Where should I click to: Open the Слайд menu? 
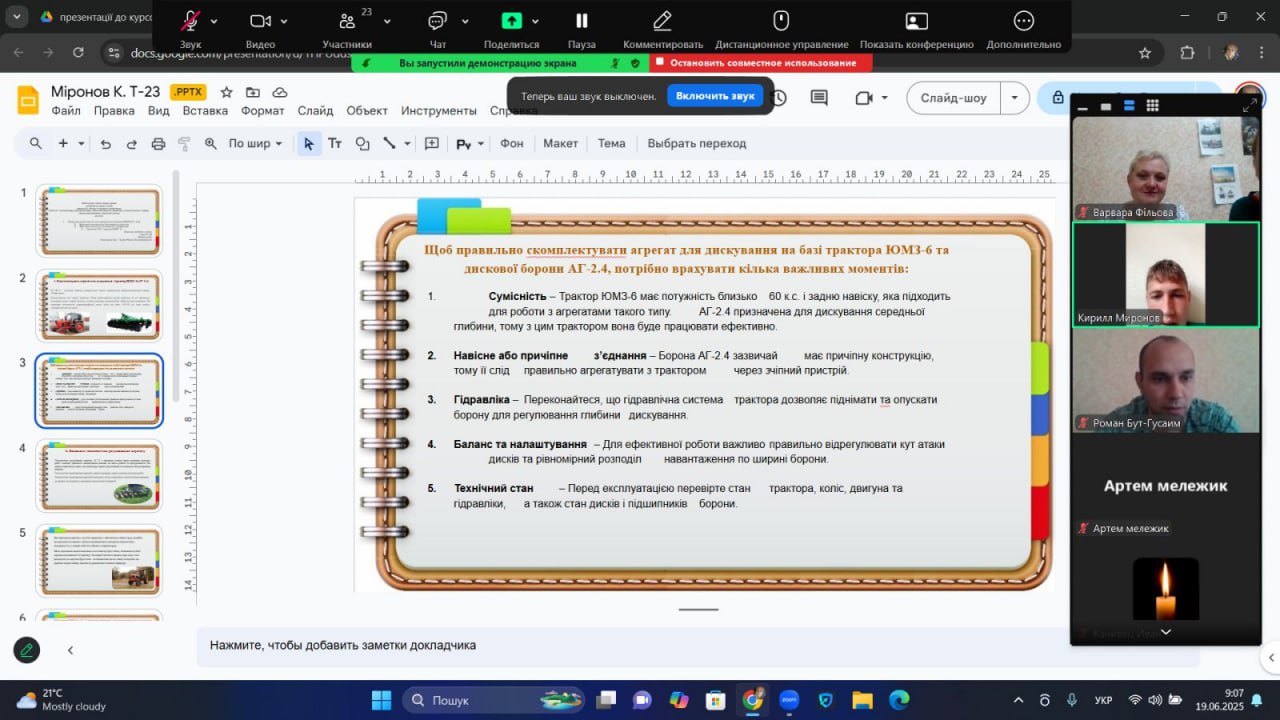click(315, 111)
